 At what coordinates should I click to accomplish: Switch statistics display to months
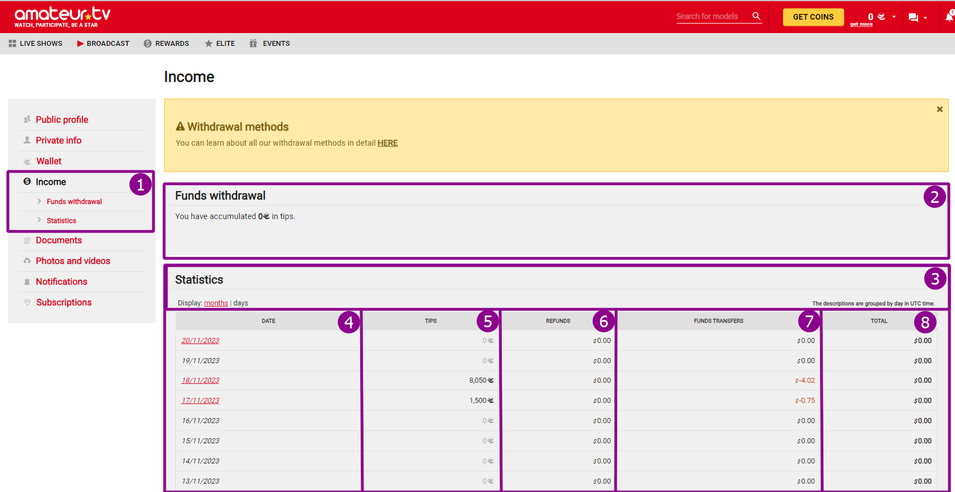point(215,303)
